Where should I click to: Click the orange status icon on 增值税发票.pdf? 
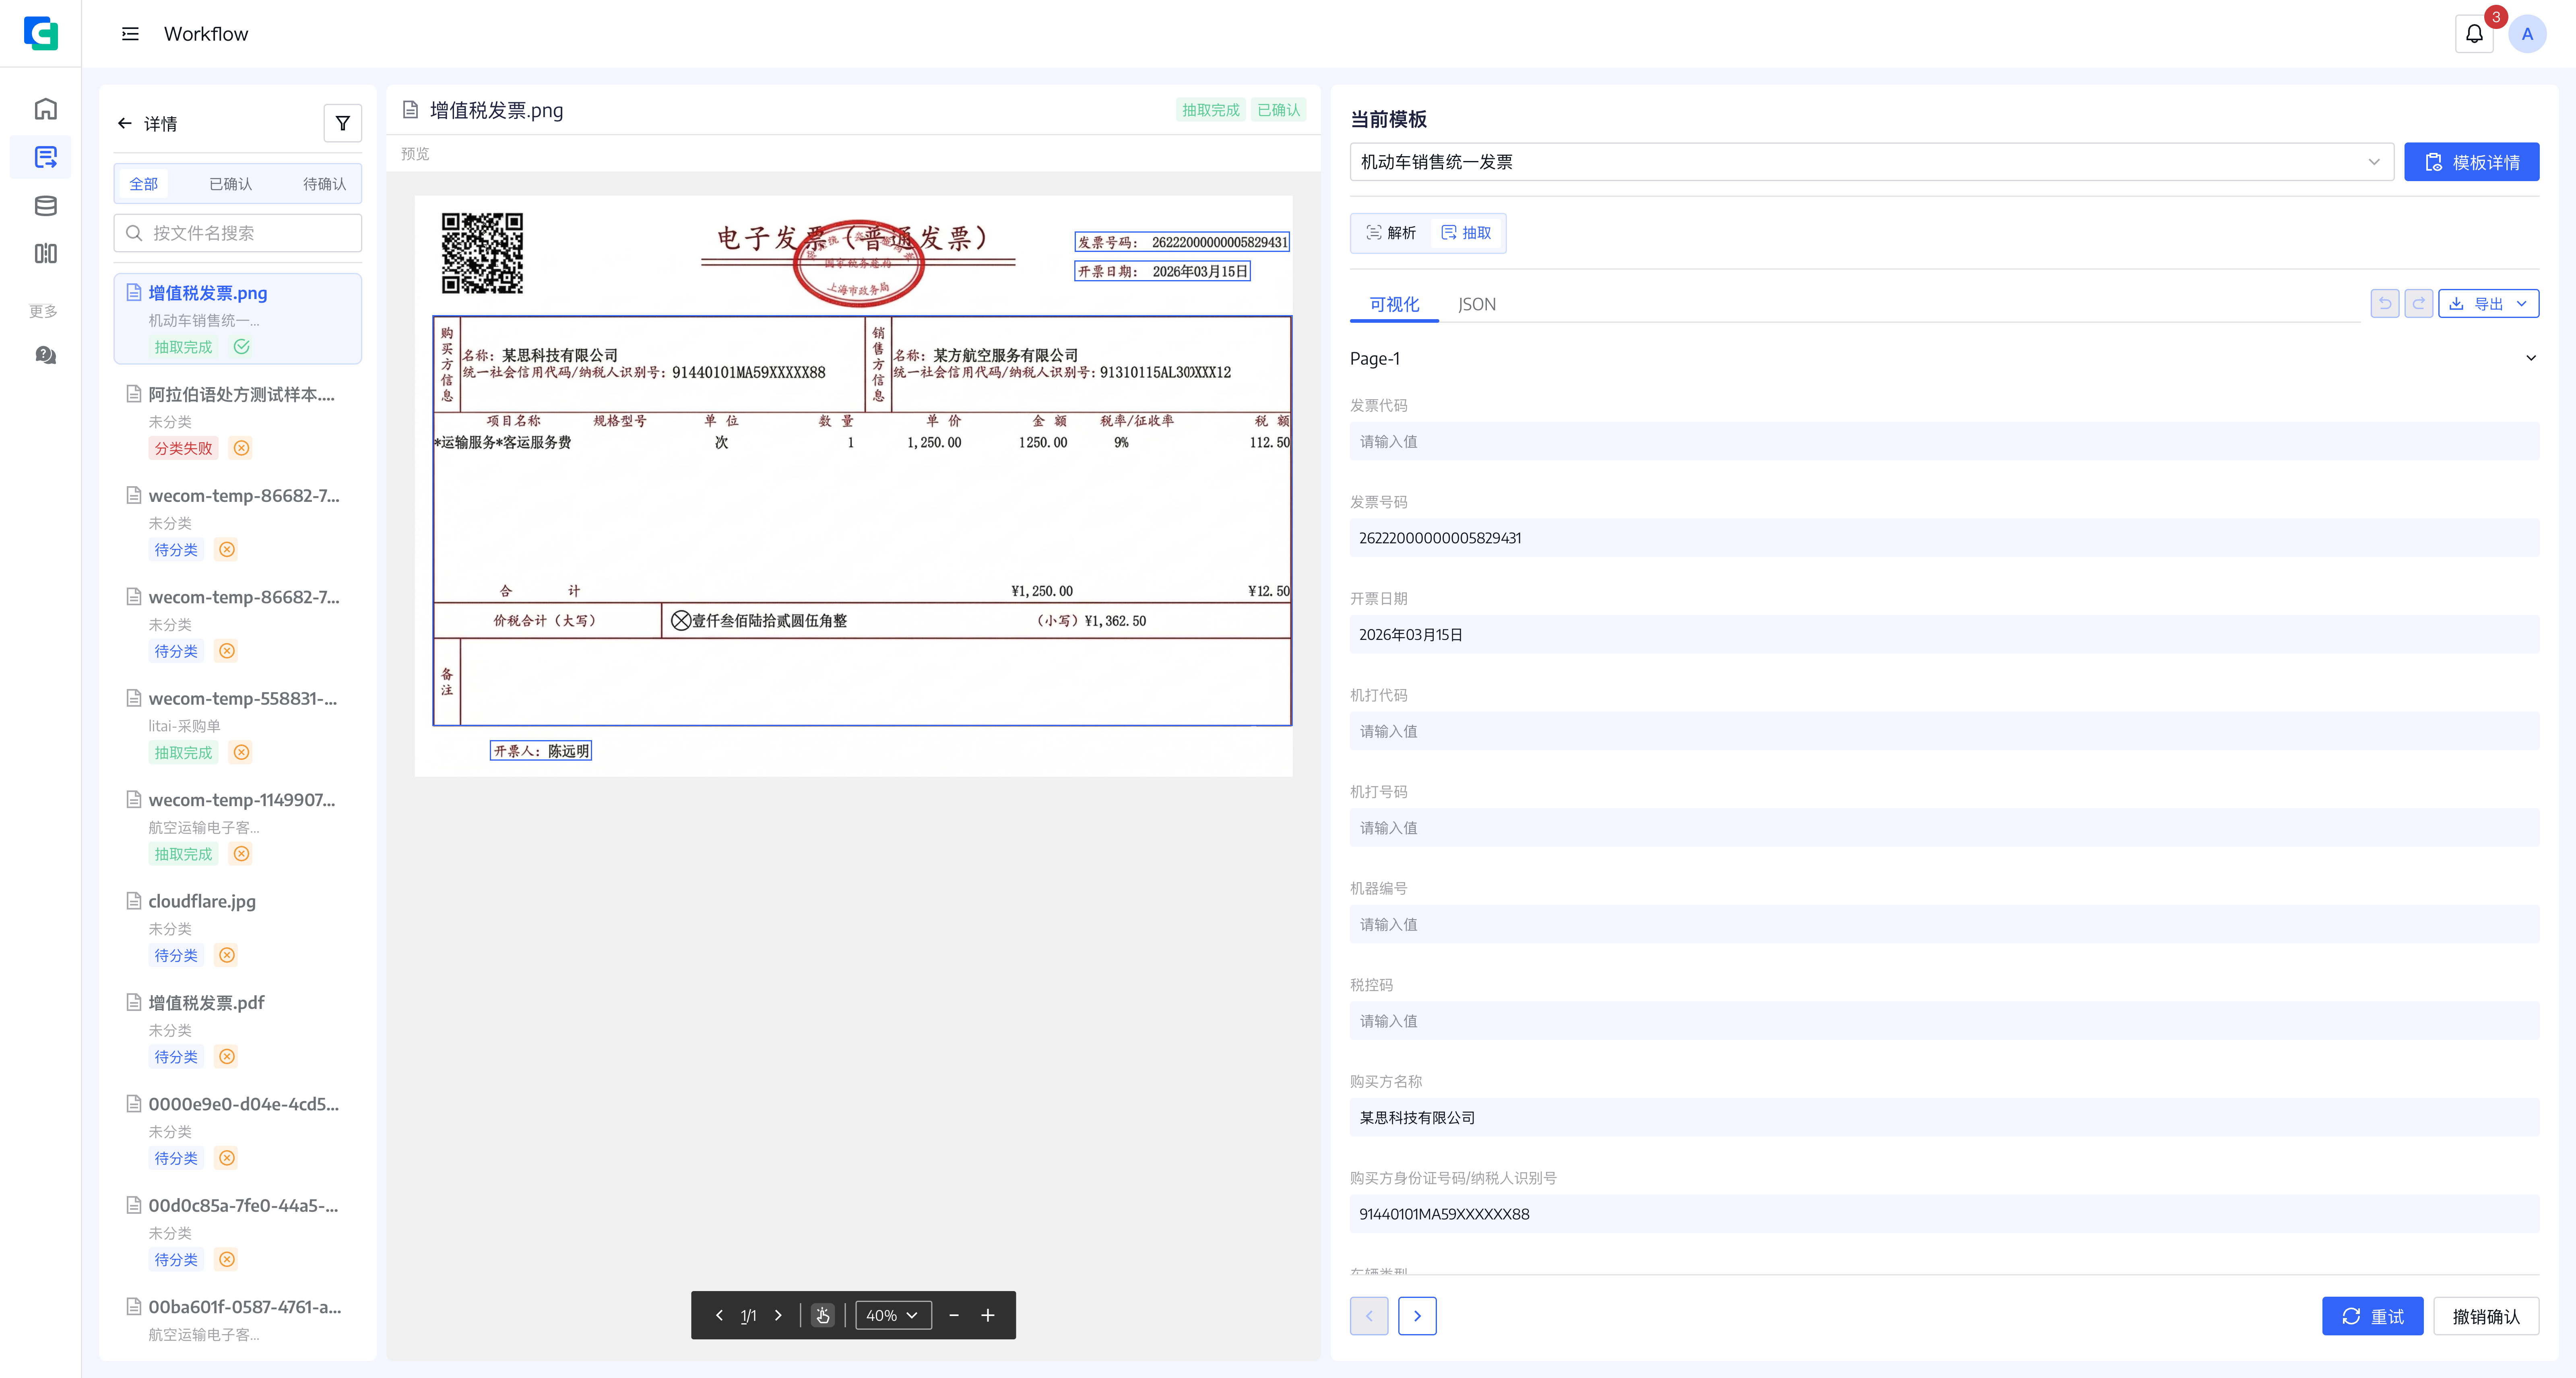click(227, 1056)
